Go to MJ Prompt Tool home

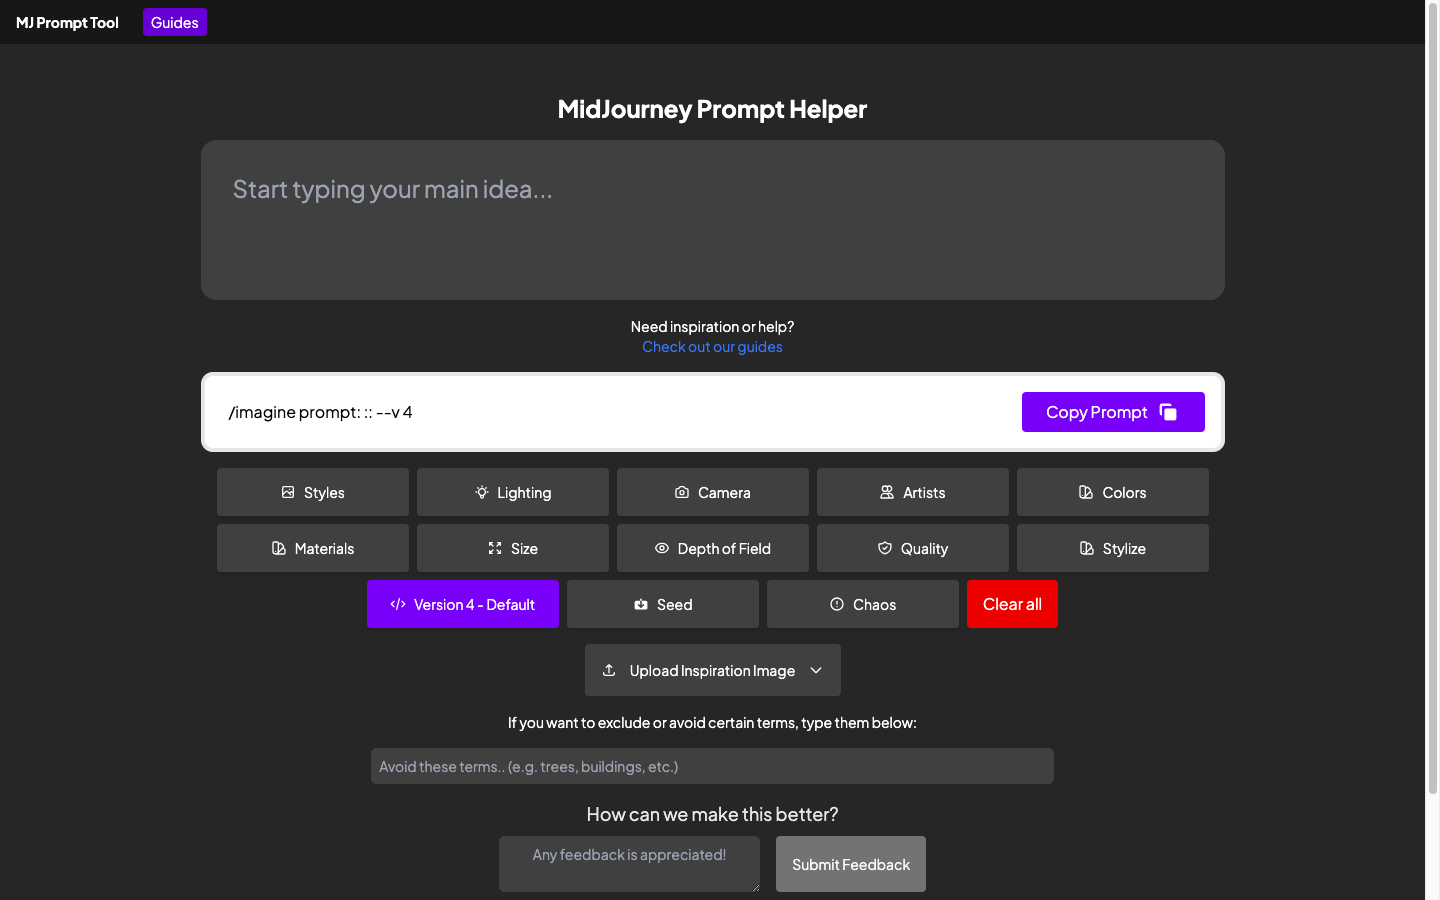pyautogui.click(x=67, y=22)
